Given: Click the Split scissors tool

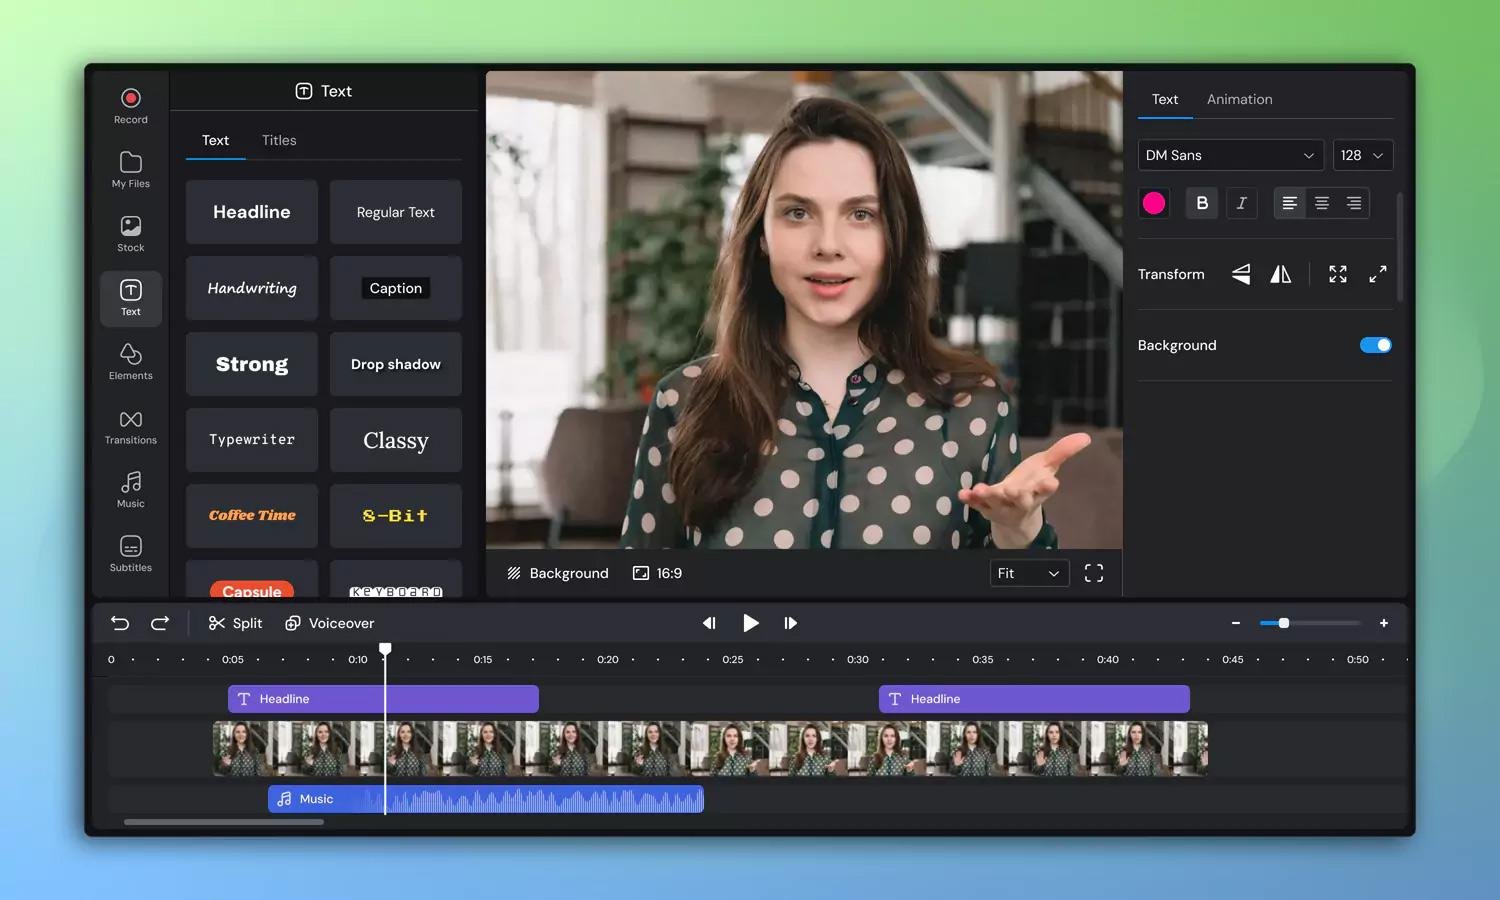Looking at the screenshot, I should point(235,623).
